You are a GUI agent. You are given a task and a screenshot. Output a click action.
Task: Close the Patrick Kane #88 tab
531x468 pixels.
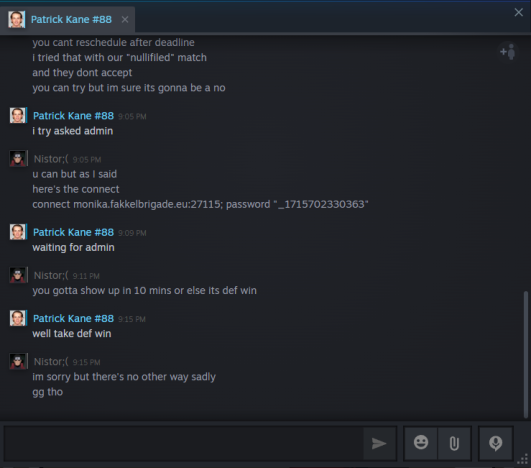coord(125,20)
